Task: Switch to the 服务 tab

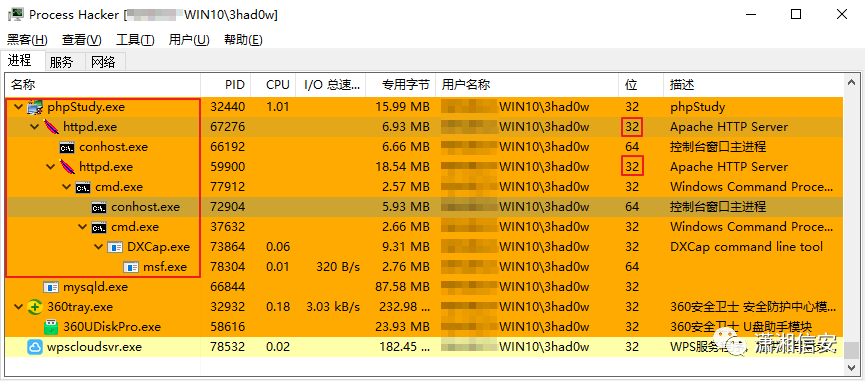Action: [61, 62]
